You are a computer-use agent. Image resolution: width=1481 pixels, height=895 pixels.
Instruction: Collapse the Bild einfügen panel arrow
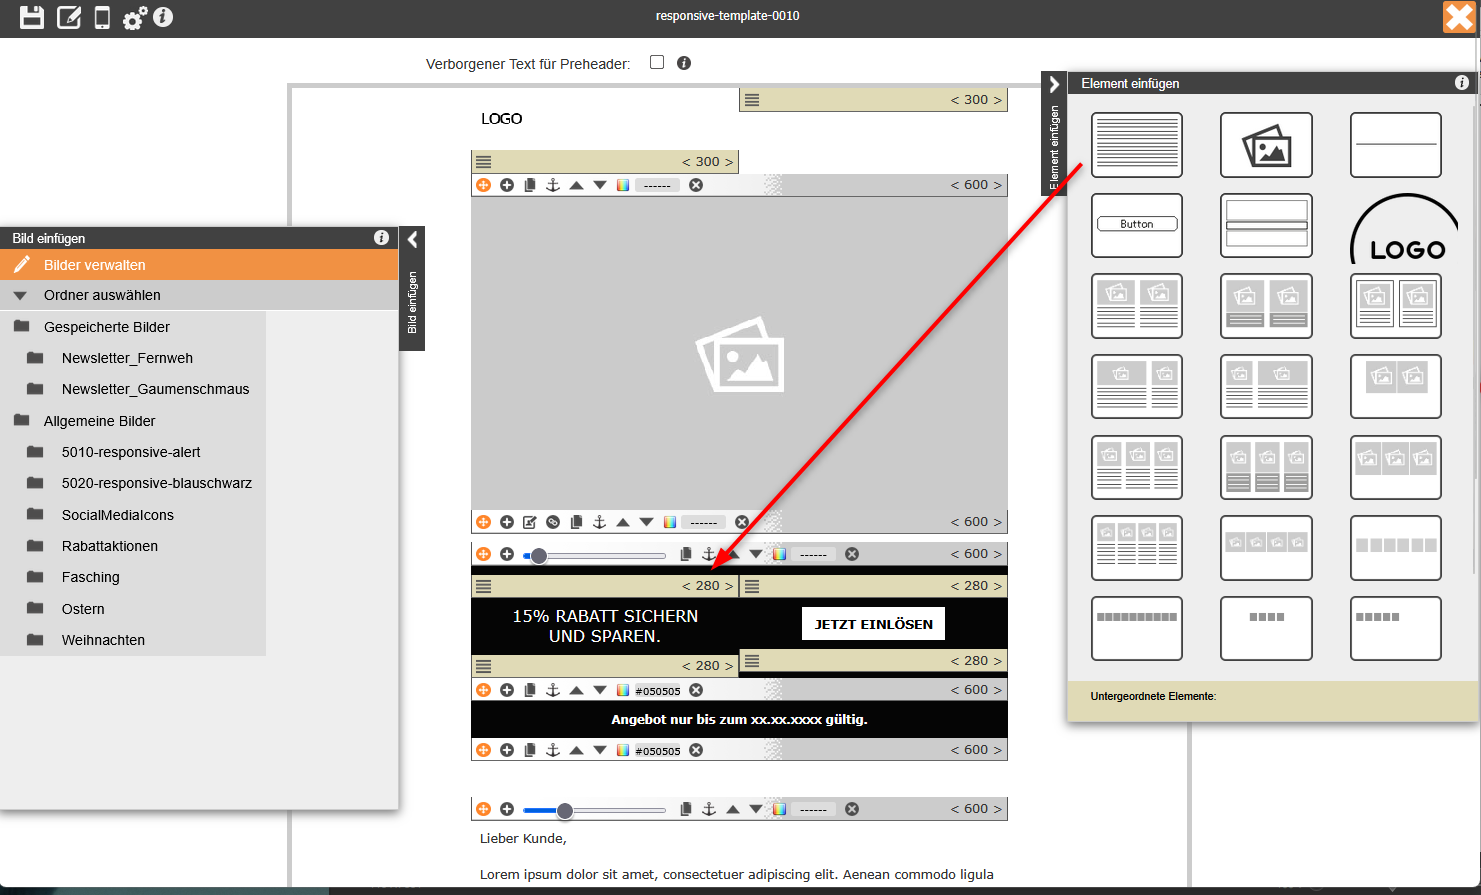[x=412, y=239]
